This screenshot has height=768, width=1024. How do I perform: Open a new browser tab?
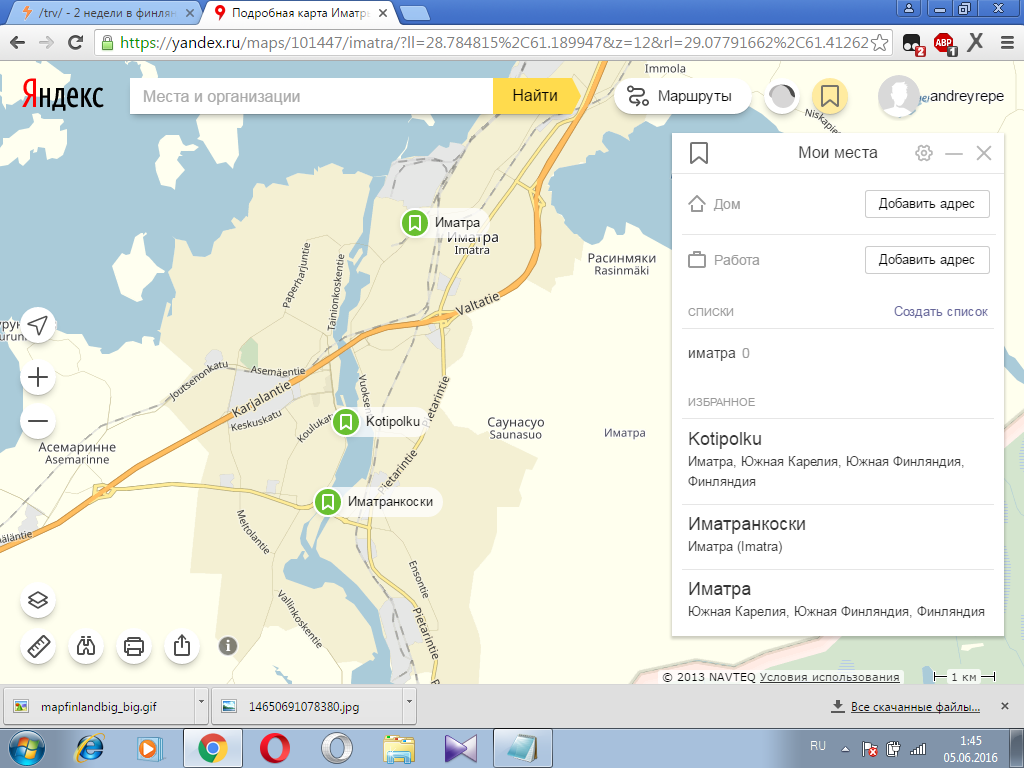(413, 12)
